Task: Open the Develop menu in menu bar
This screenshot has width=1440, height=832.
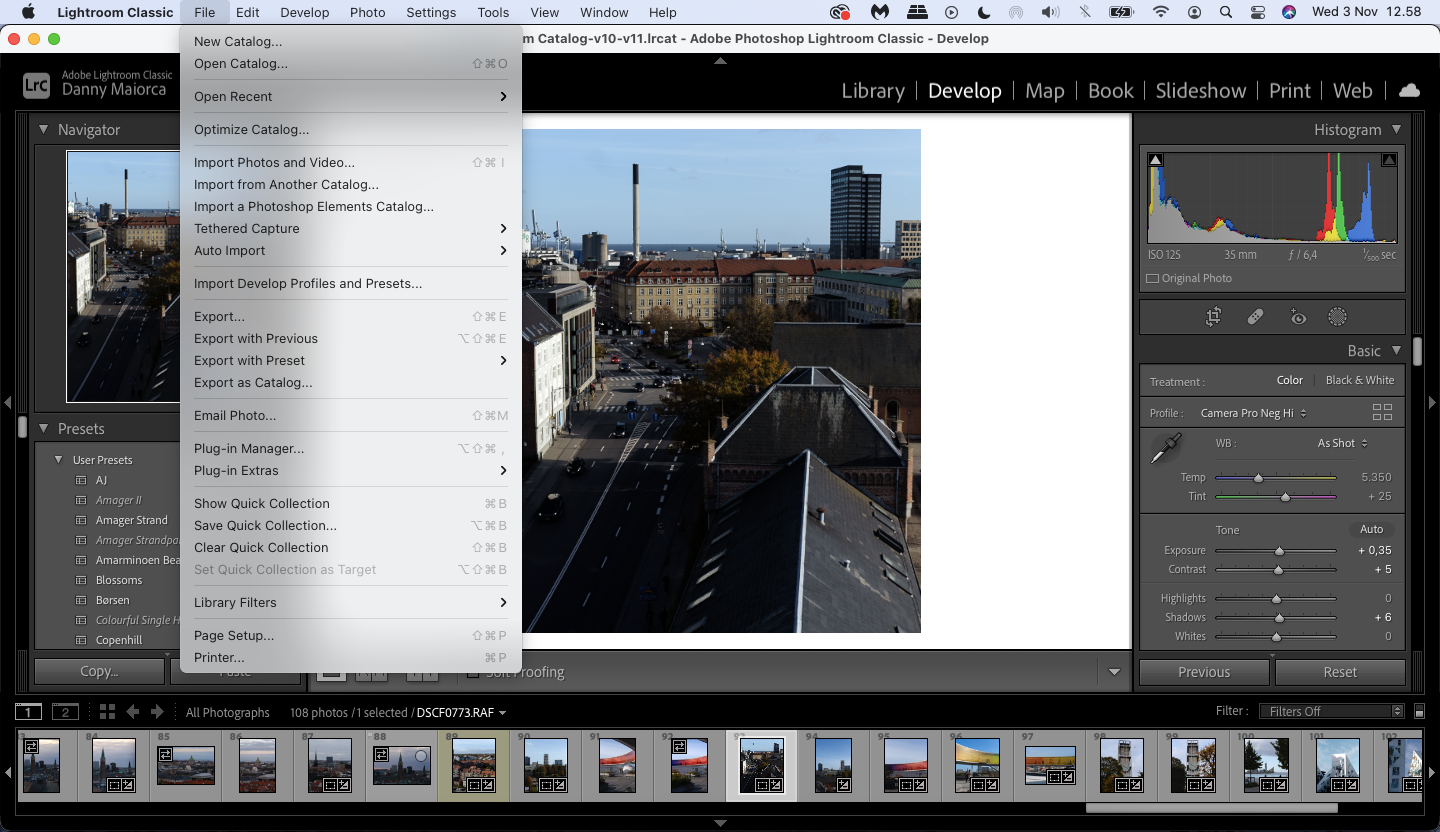Action: (305, 12)
